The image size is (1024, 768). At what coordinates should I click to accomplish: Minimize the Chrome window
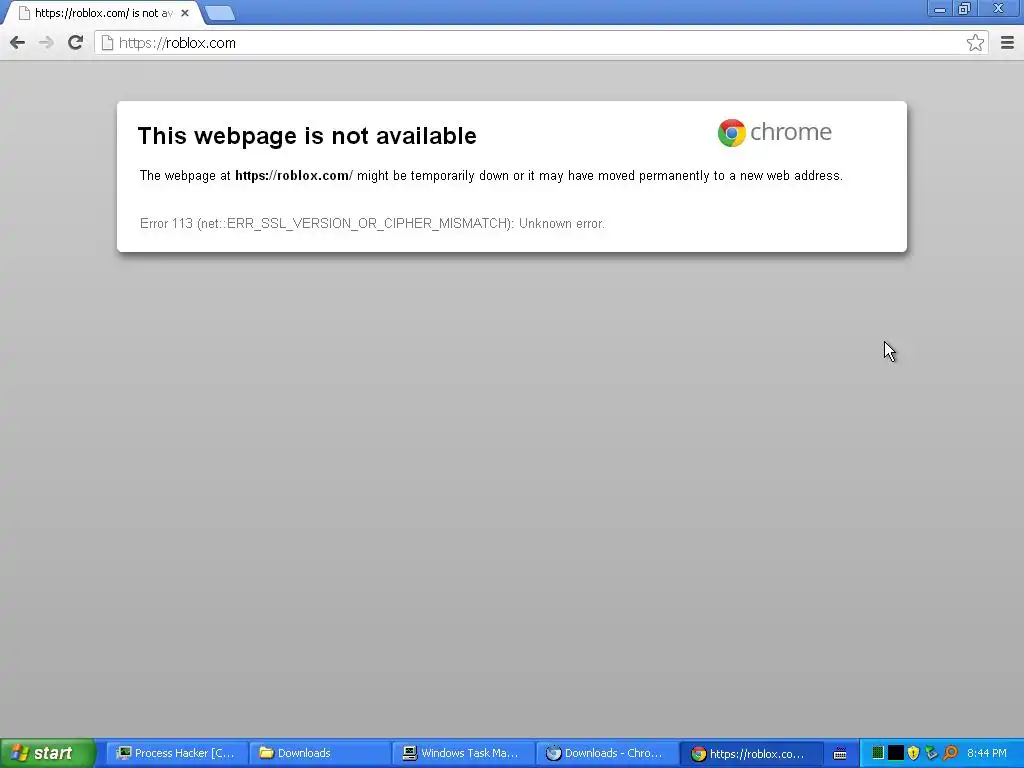pyautogui.click(x=940, y=9)
